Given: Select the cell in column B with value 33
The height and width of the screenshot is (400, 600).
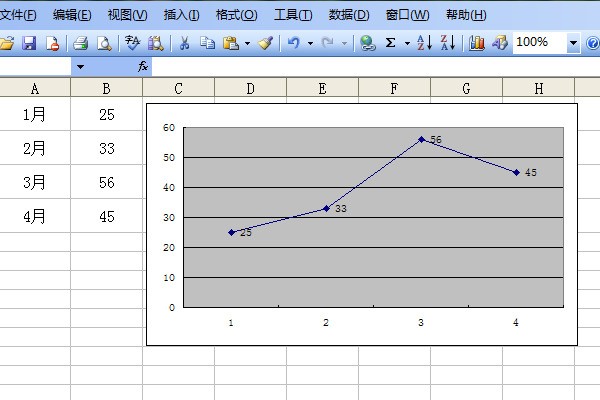Looking at the screenshot, I should pyautogui.click(x=106, y=148).
